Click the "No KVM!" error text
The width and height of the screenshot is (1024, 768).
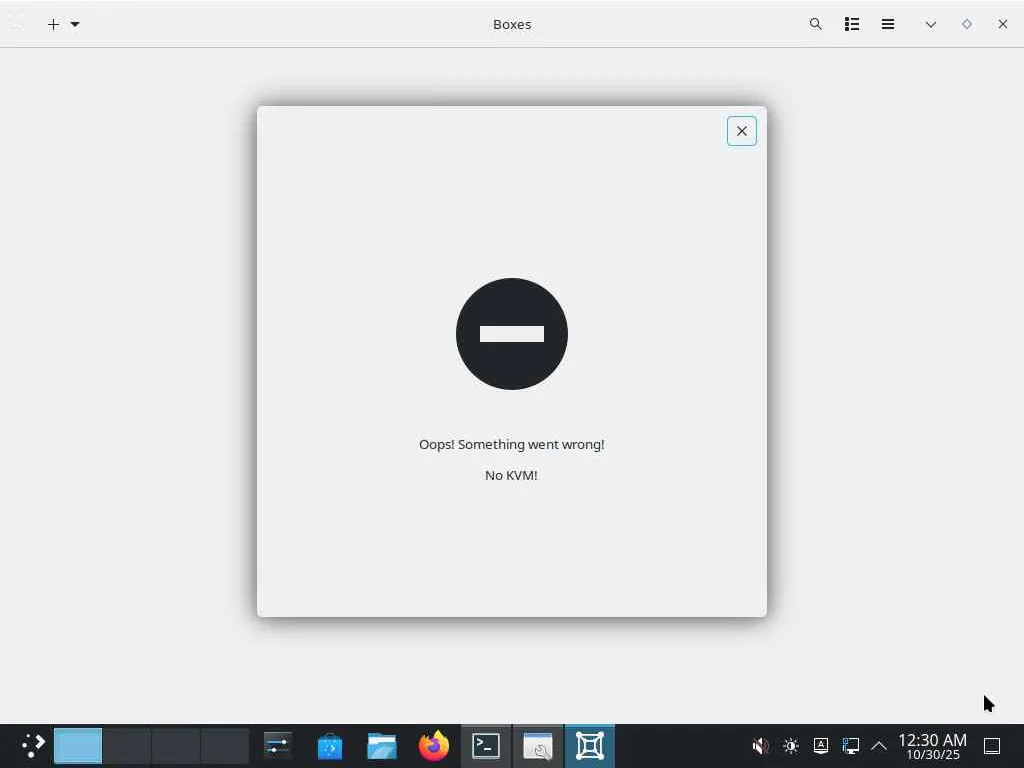pos(511,475)
